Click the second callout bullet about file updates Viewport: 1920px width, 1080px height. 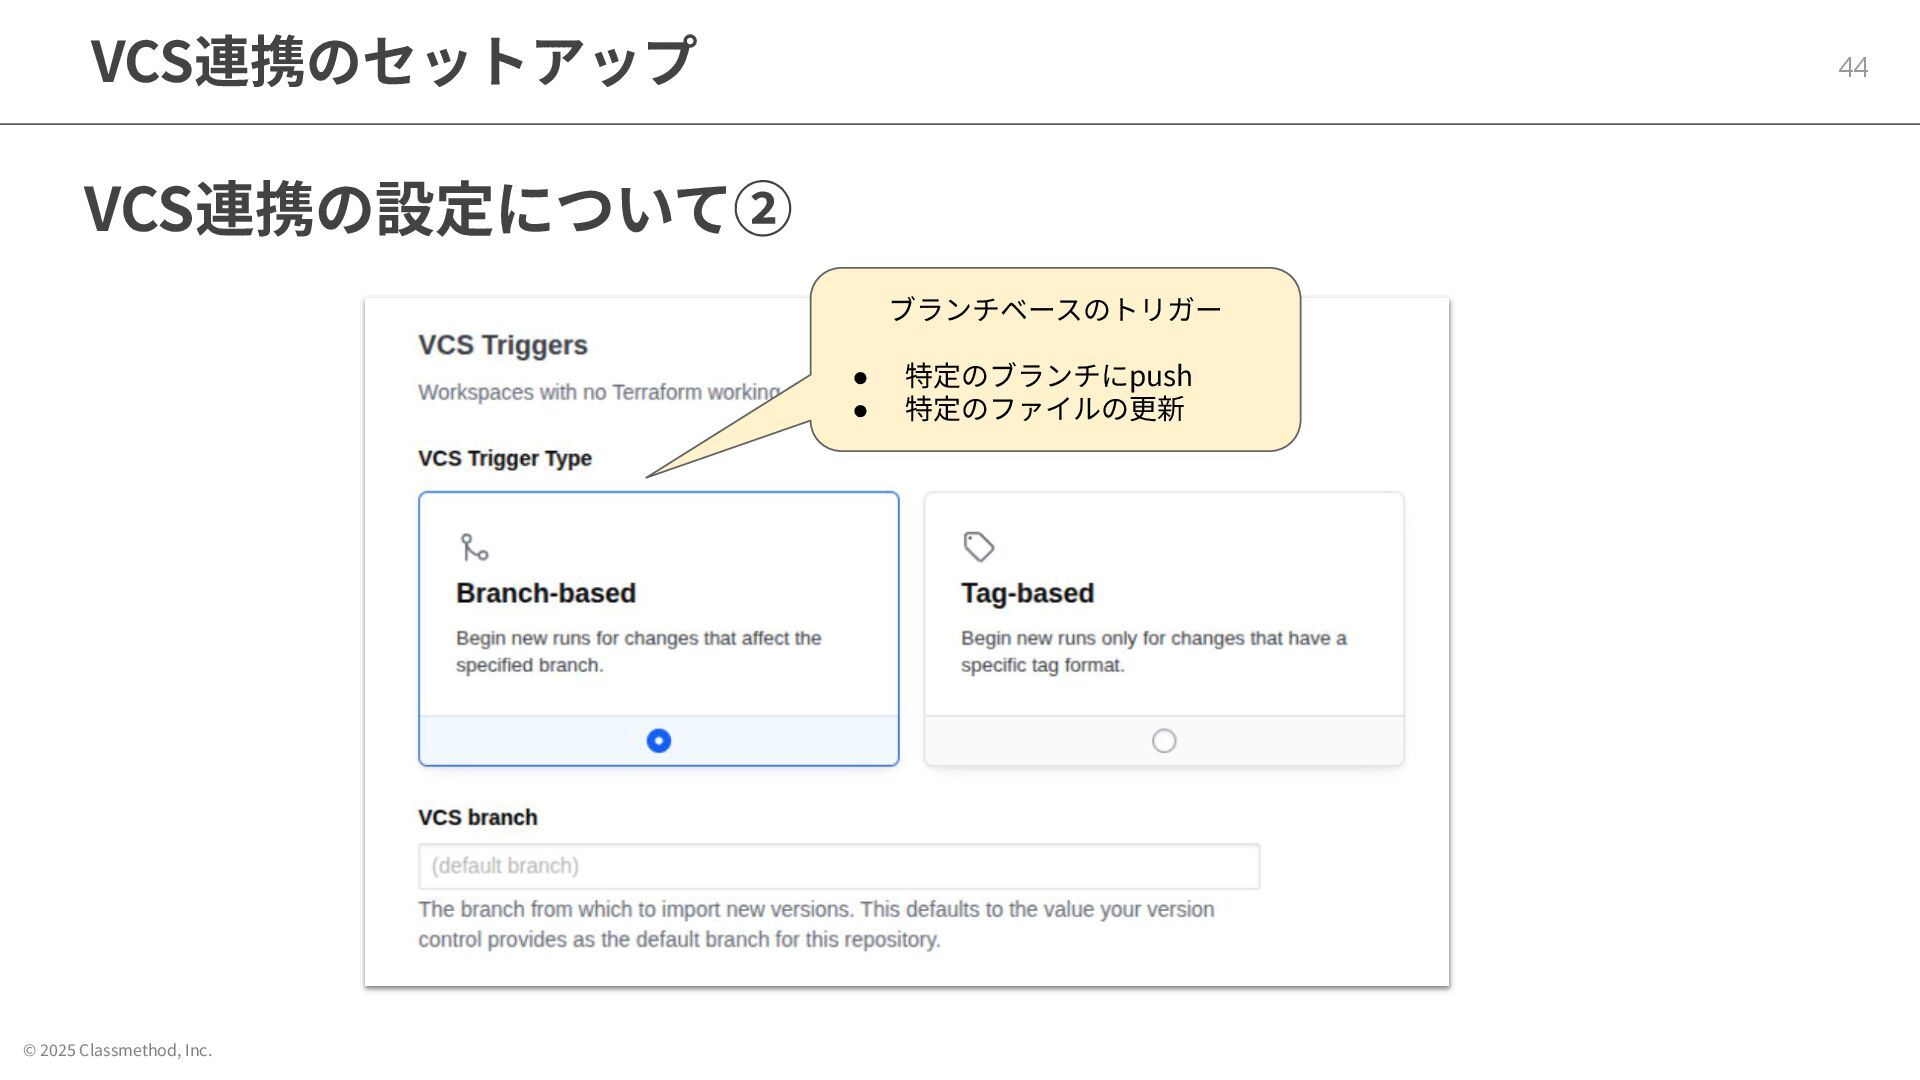1044,409
